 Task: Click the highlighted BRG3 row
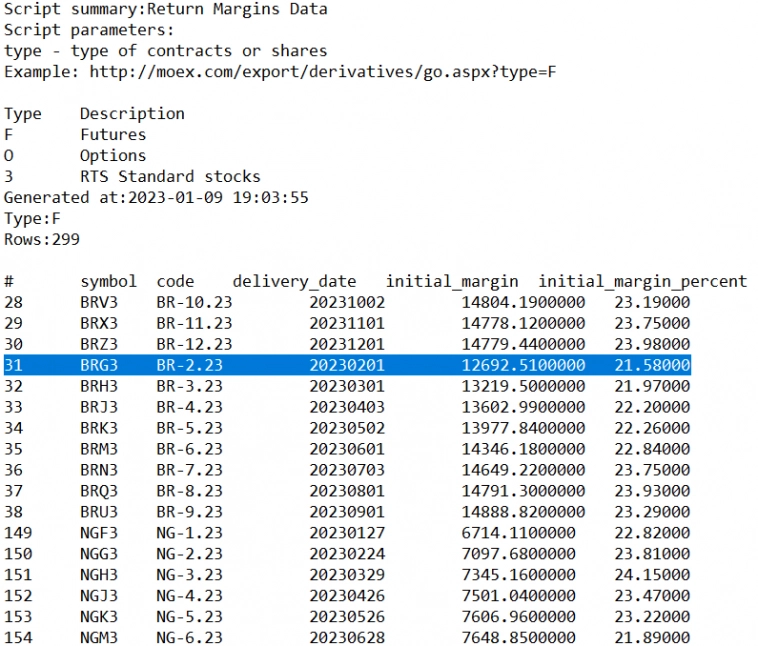tap(346, 365)
